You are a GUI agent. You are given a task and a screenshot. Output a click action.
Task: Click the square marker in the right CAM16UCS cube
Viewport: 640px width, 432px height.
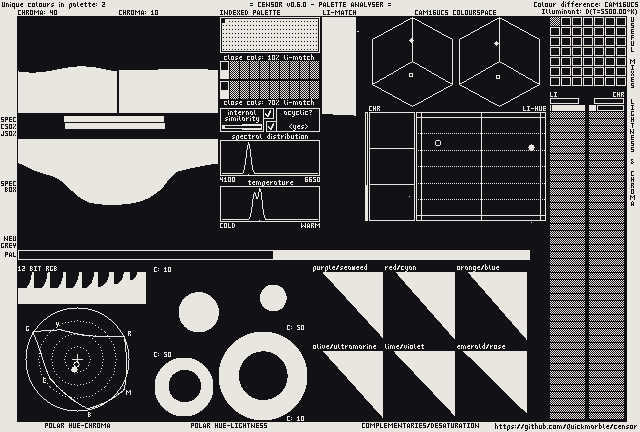point(498,77)
